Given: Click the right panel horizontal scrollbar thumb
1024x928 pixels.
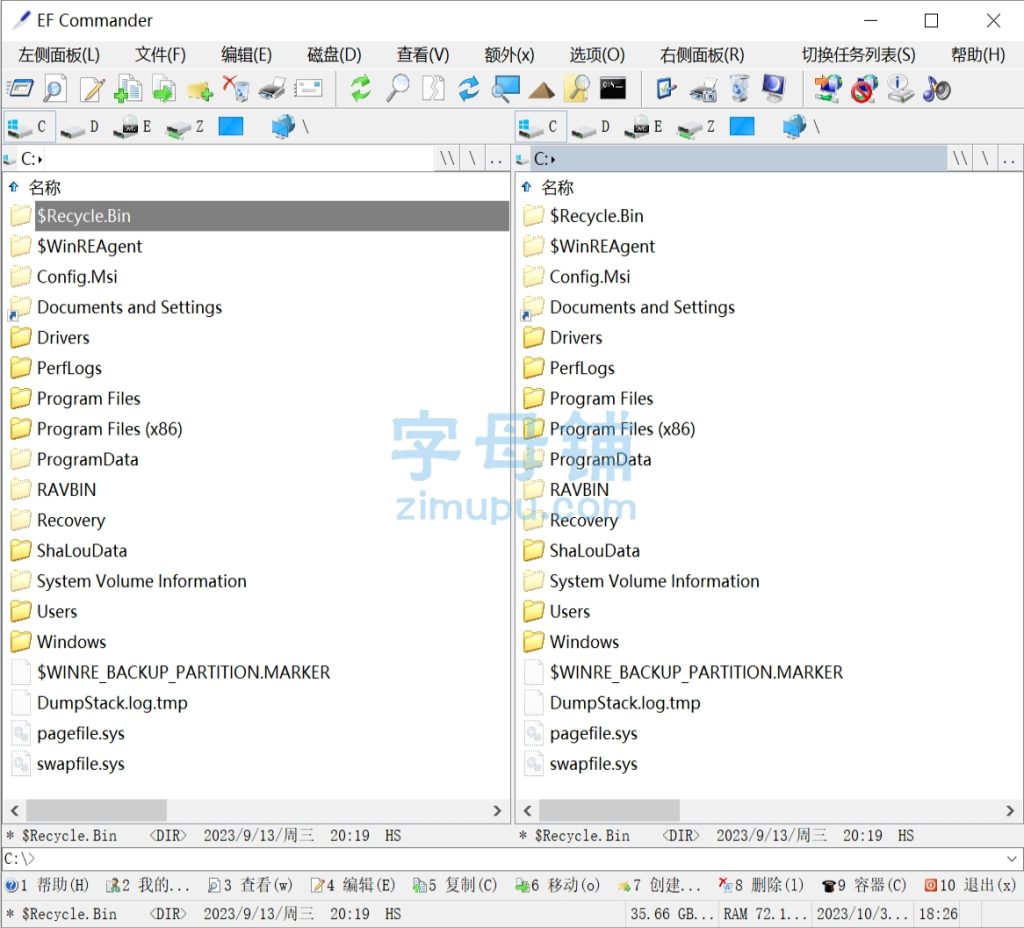Looking at the screenshot, I should pos(609,810).
